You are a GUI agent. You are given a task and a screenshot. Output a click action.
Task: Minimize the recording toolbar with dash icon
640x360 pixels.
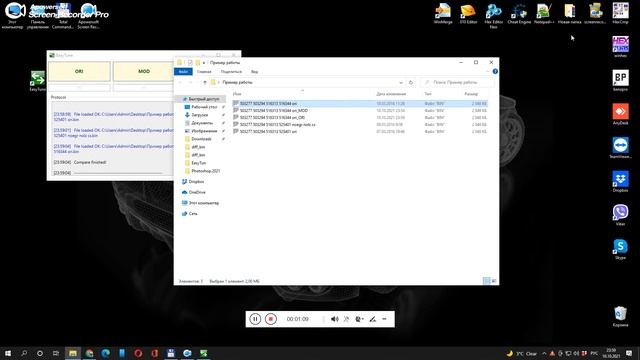384,319
